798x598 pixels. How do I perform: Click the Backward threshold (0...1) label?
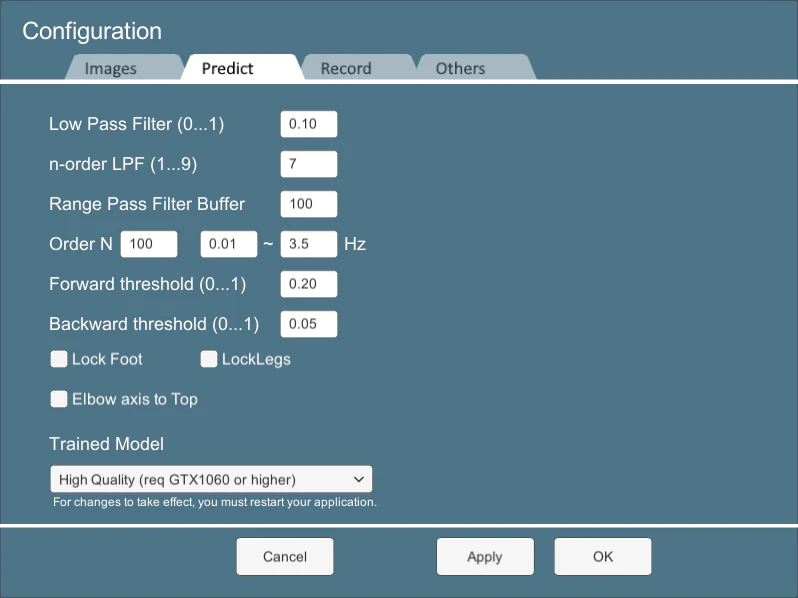click(154, 324)
